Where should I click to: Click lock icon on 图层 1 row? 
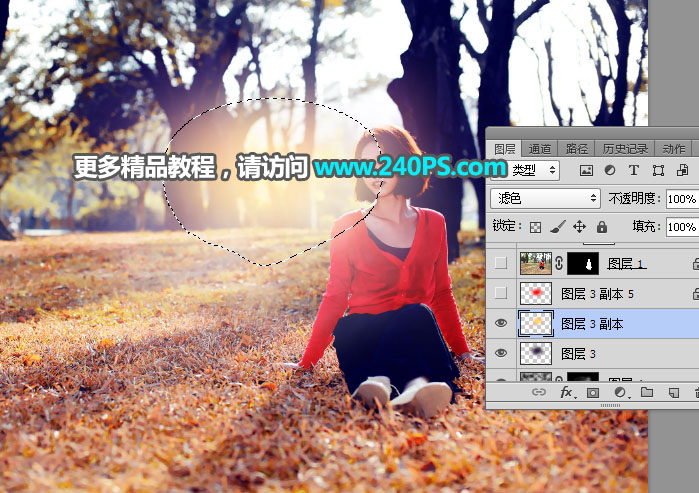coord(695,264)
